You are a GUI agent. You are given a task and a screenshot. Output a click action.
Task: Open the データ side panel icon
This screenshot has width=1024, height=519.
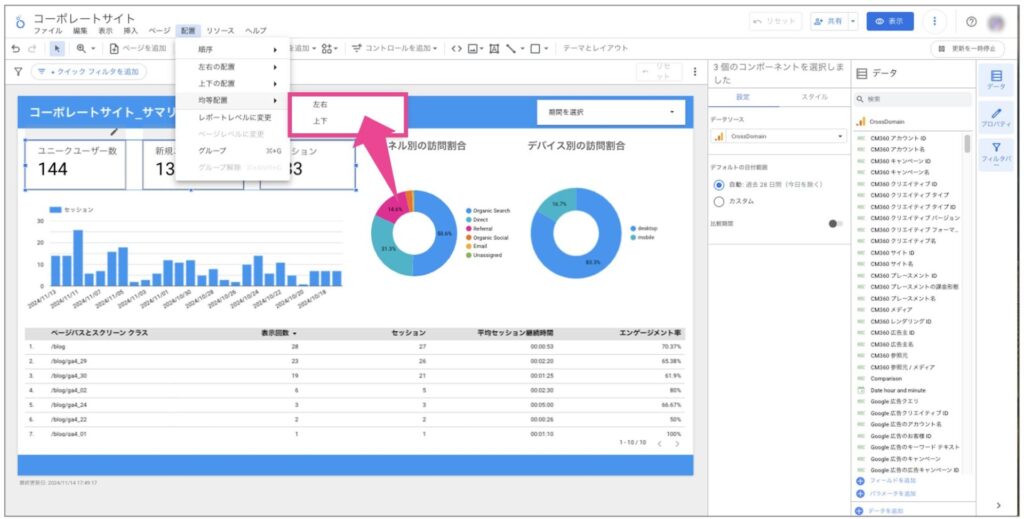996,80
